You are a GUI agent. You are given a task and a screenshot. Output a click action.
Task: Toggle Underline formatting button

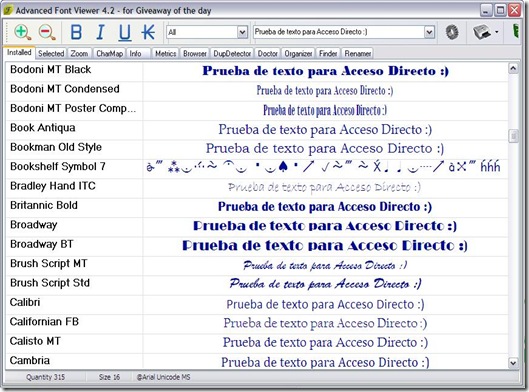coord(124,33)
